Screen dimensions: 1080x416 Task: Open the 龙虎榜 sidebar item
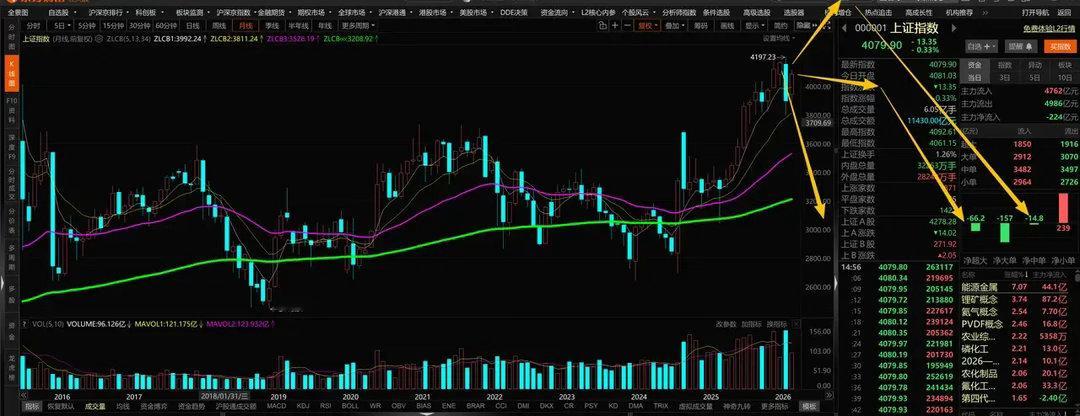(11, 367)
